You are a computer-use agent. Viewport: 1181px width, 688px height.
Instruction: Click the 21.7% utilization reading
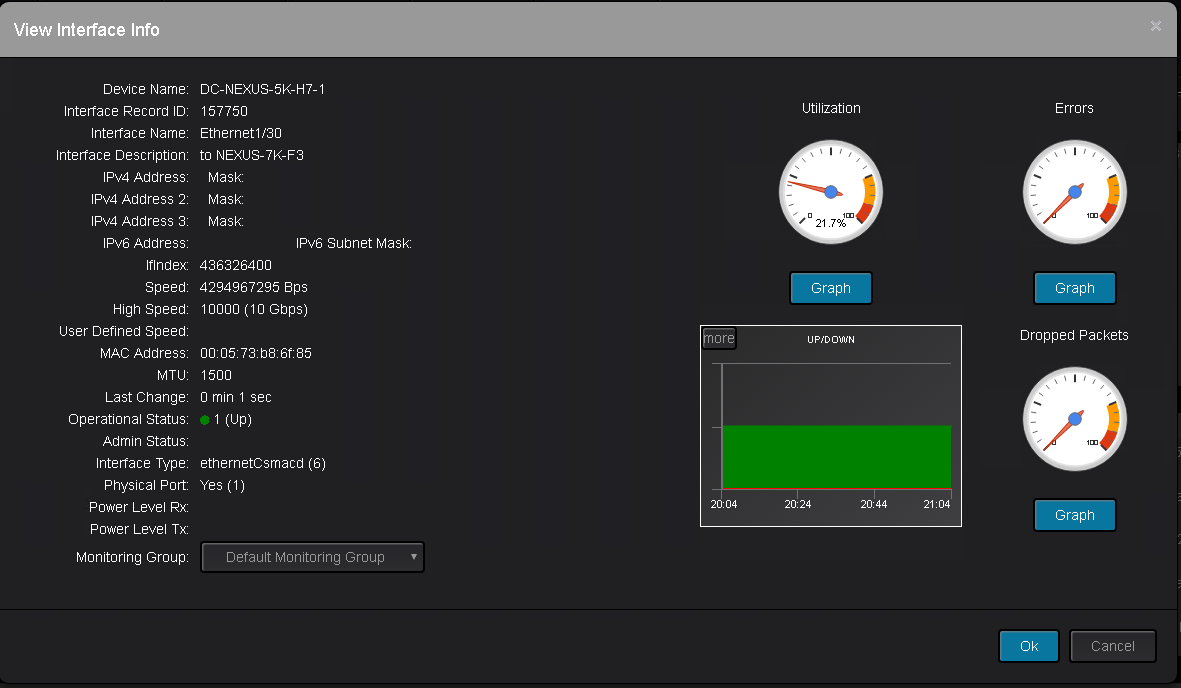831,223
